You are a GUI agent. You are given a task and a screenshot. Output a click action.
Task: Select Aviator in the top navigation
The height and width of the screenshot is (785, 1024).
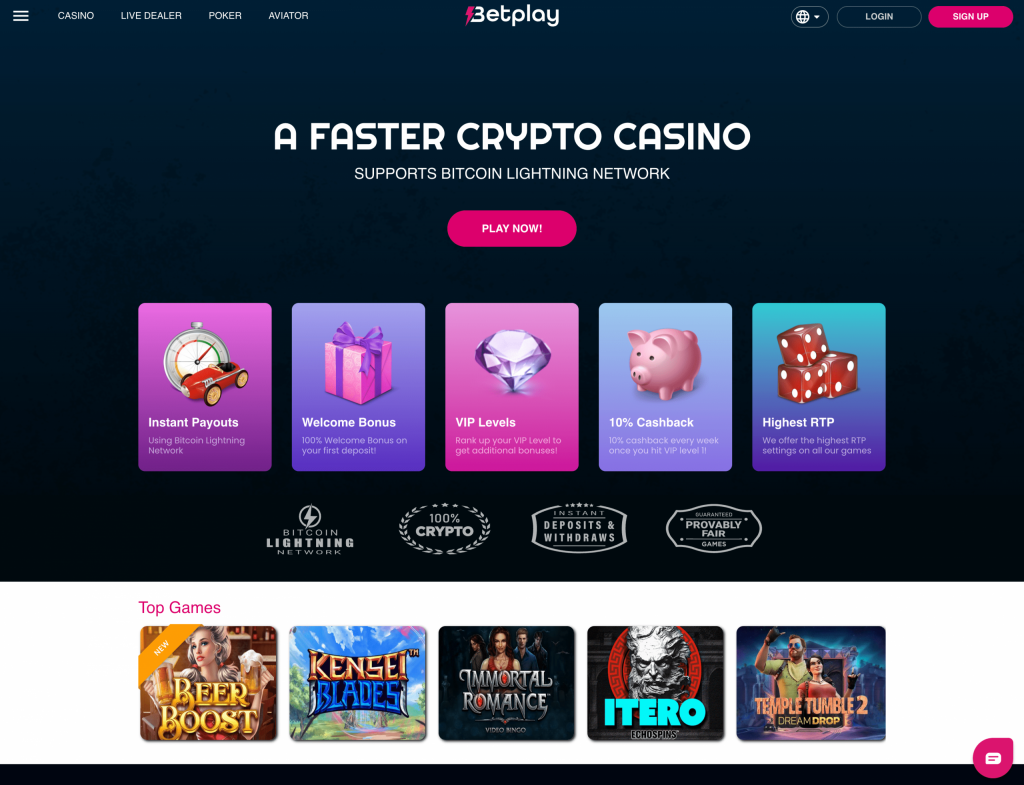click(288, 16)
